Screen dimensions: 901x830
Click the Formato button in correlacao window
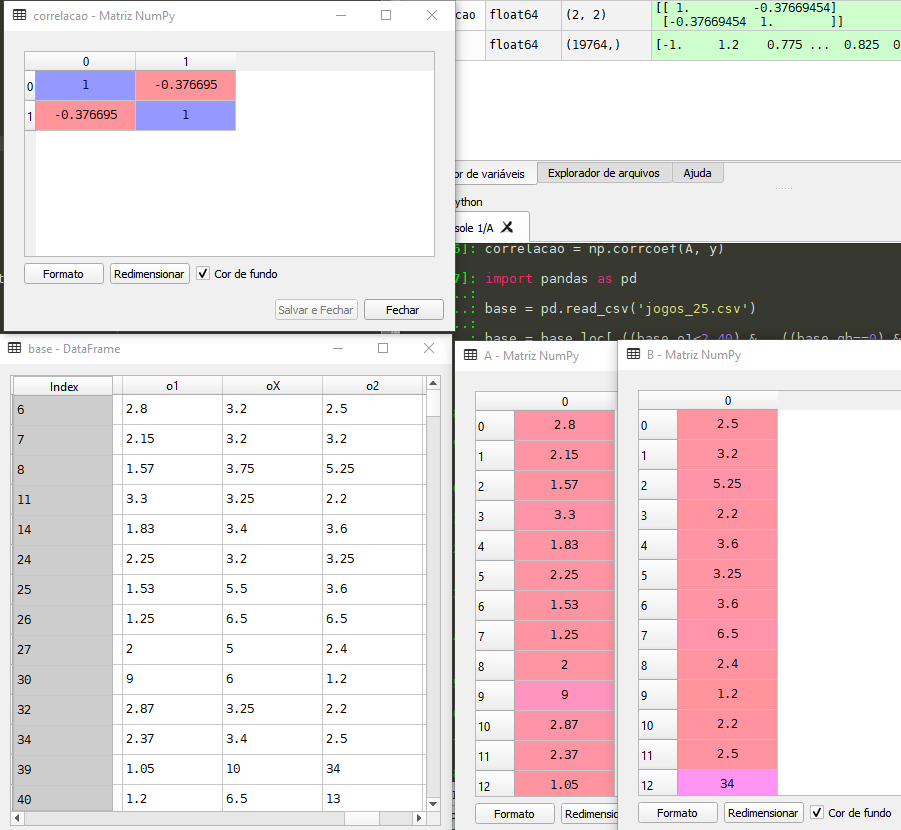(x=63, y=274)
